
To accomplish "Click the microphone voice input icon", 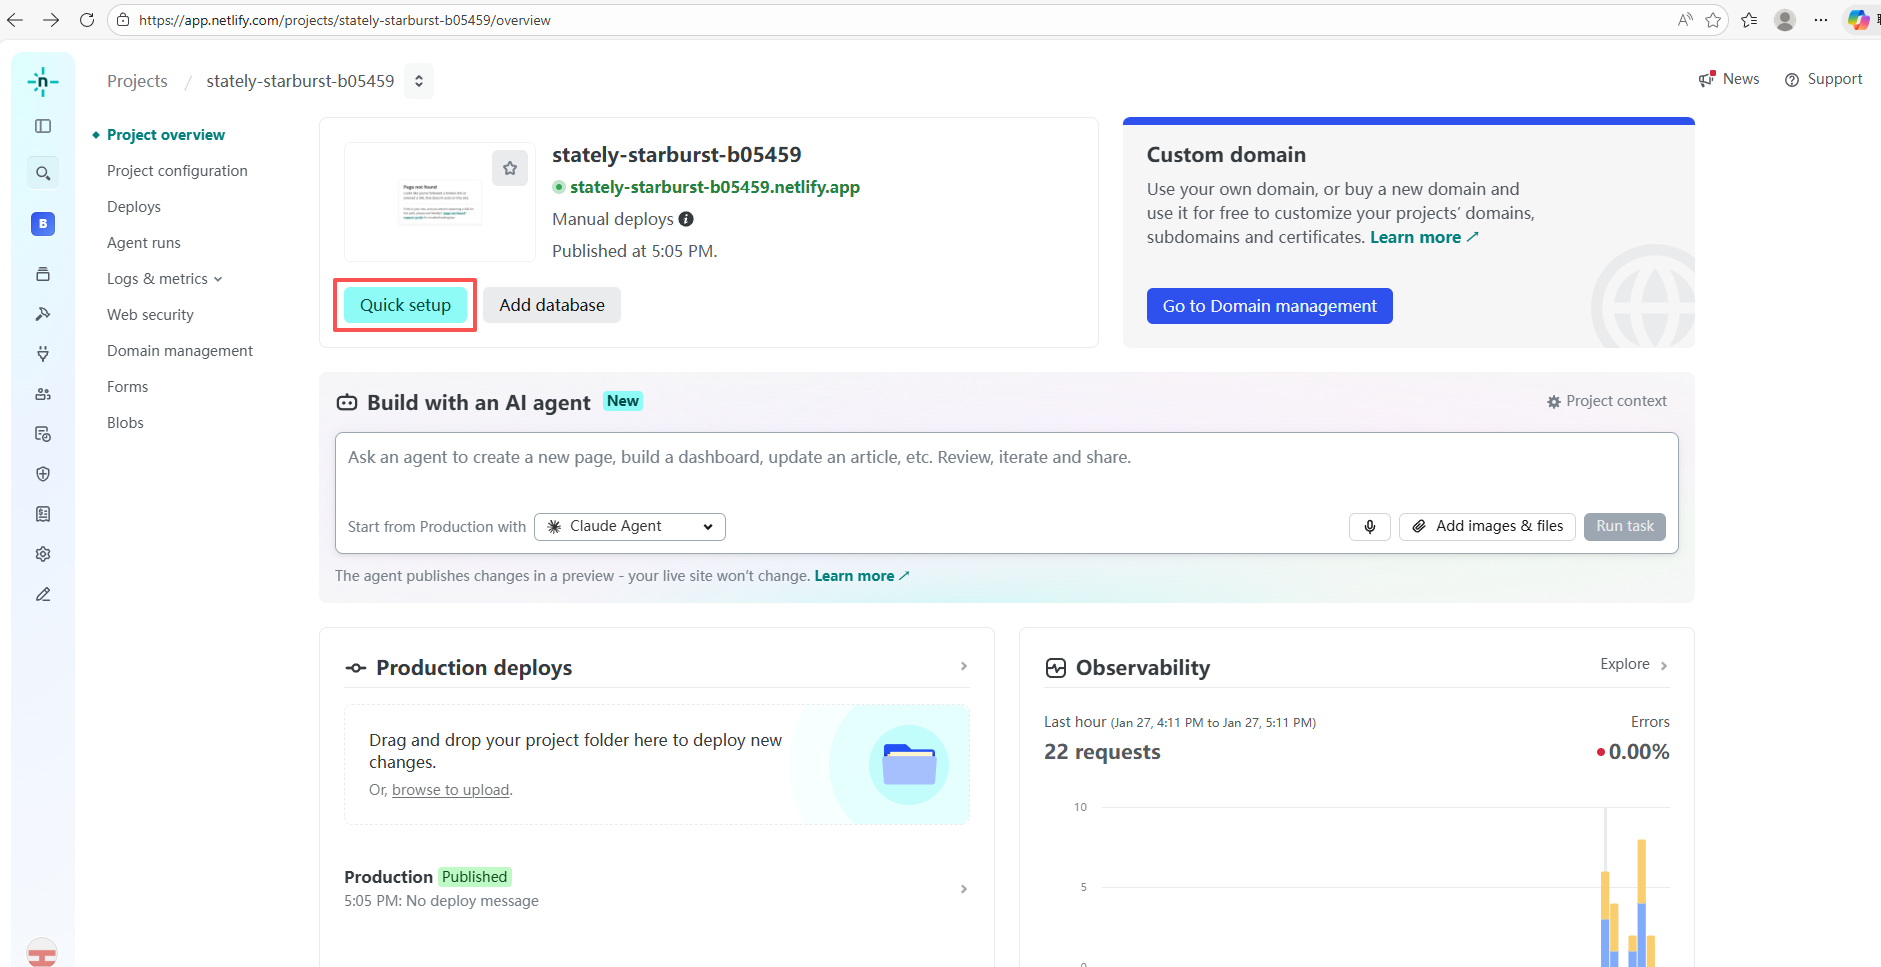I will pyautogui.click(x=1370, y=526).
